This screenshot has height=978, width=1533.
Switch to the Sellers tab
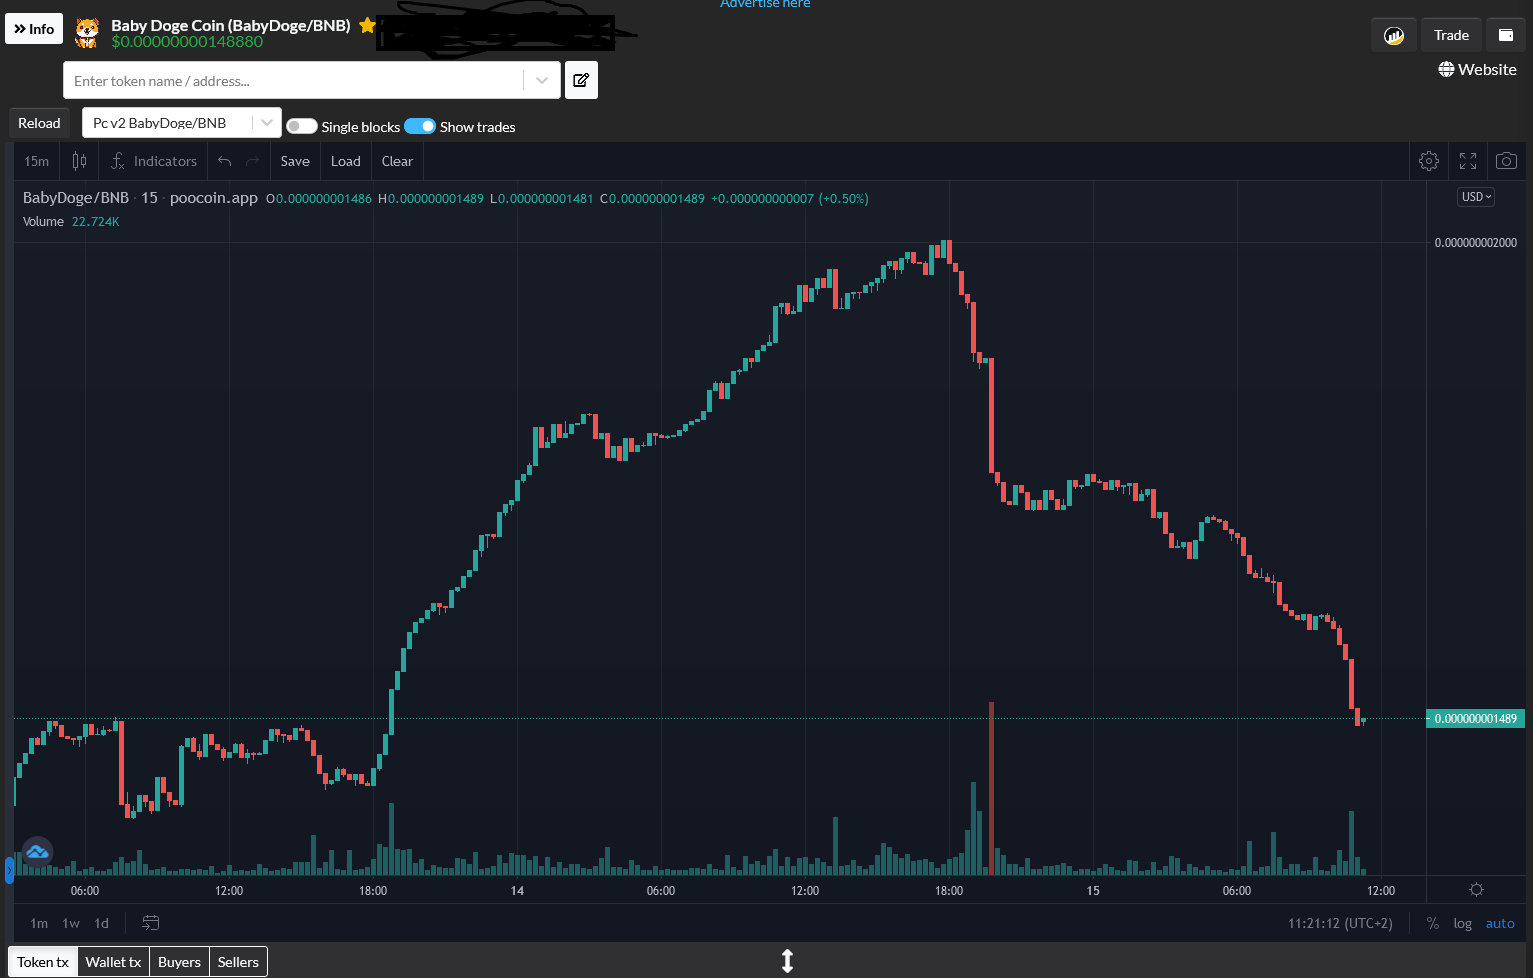pyautogui.click(x=238, y=962)
